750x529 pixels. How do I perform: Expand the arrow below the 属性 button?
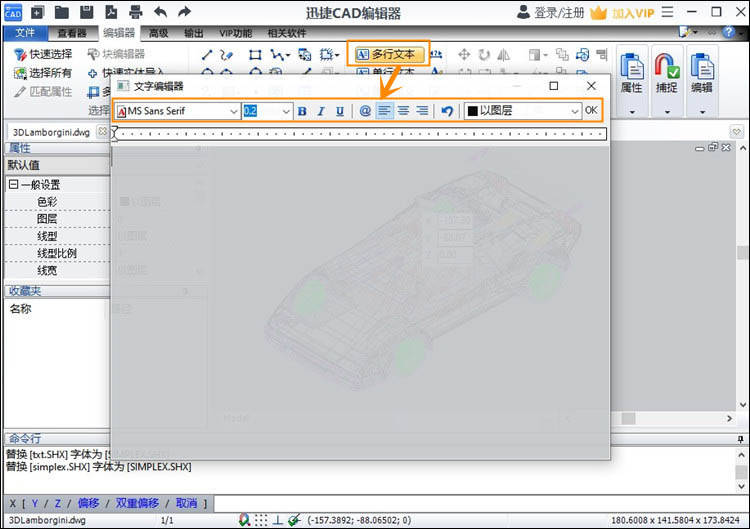coord(632,112)
